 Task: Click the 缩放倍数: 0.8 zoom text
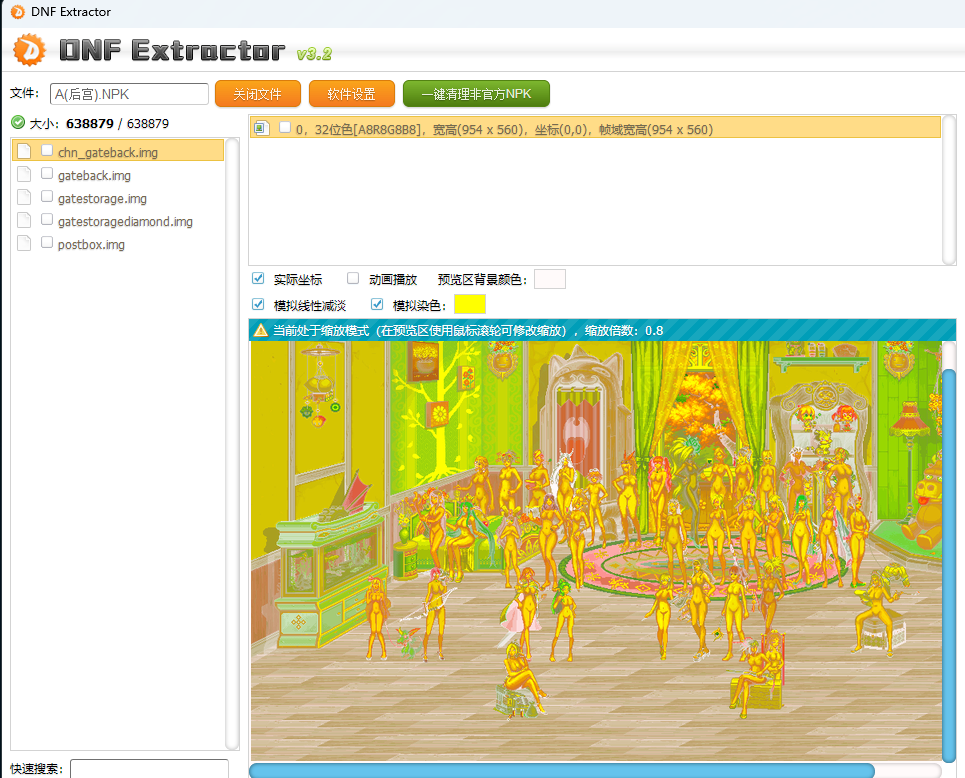[x=623, y=331]
